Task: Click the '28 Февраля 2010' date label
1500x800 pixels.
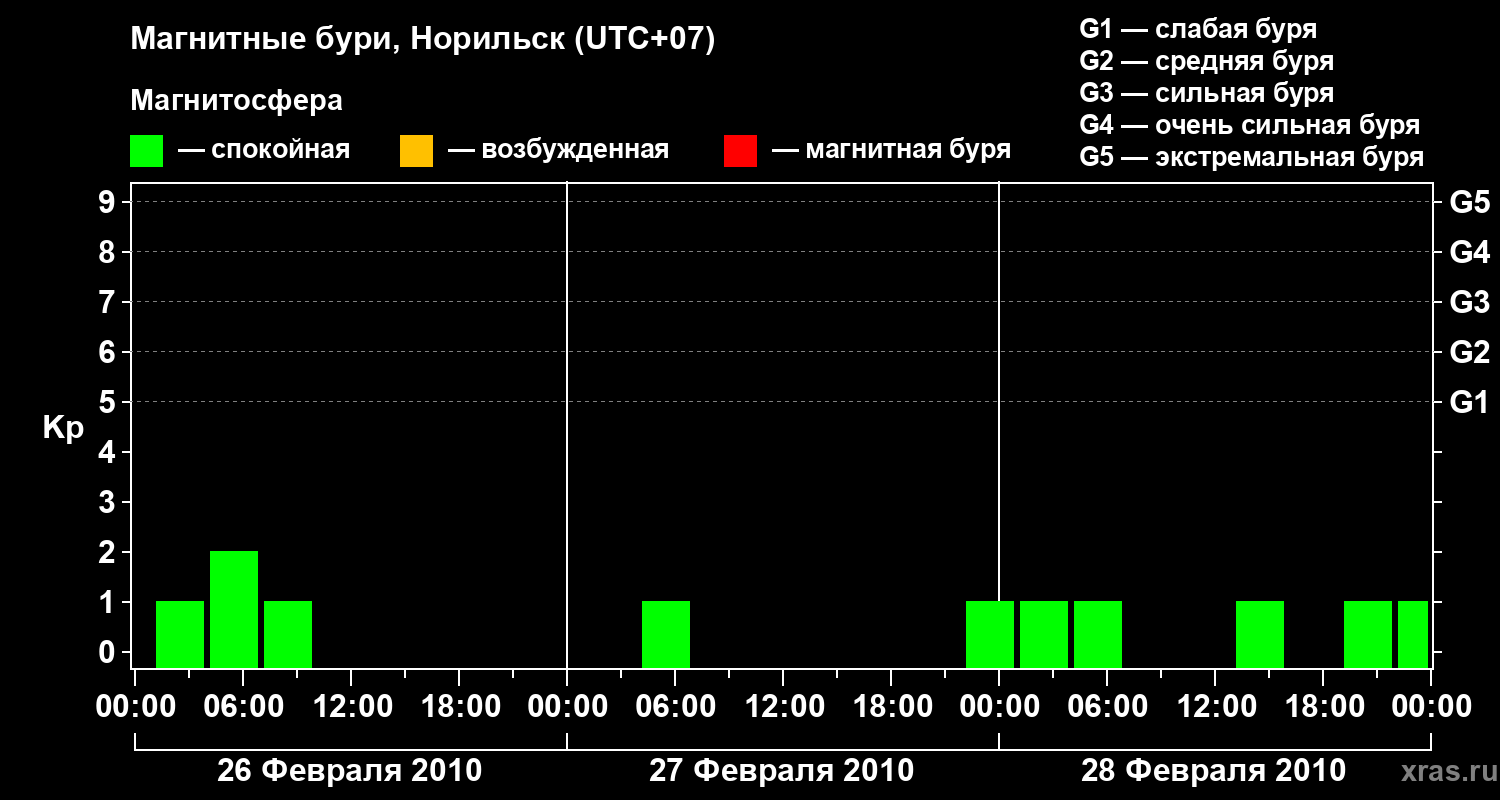Action: tap(1214, 771)
